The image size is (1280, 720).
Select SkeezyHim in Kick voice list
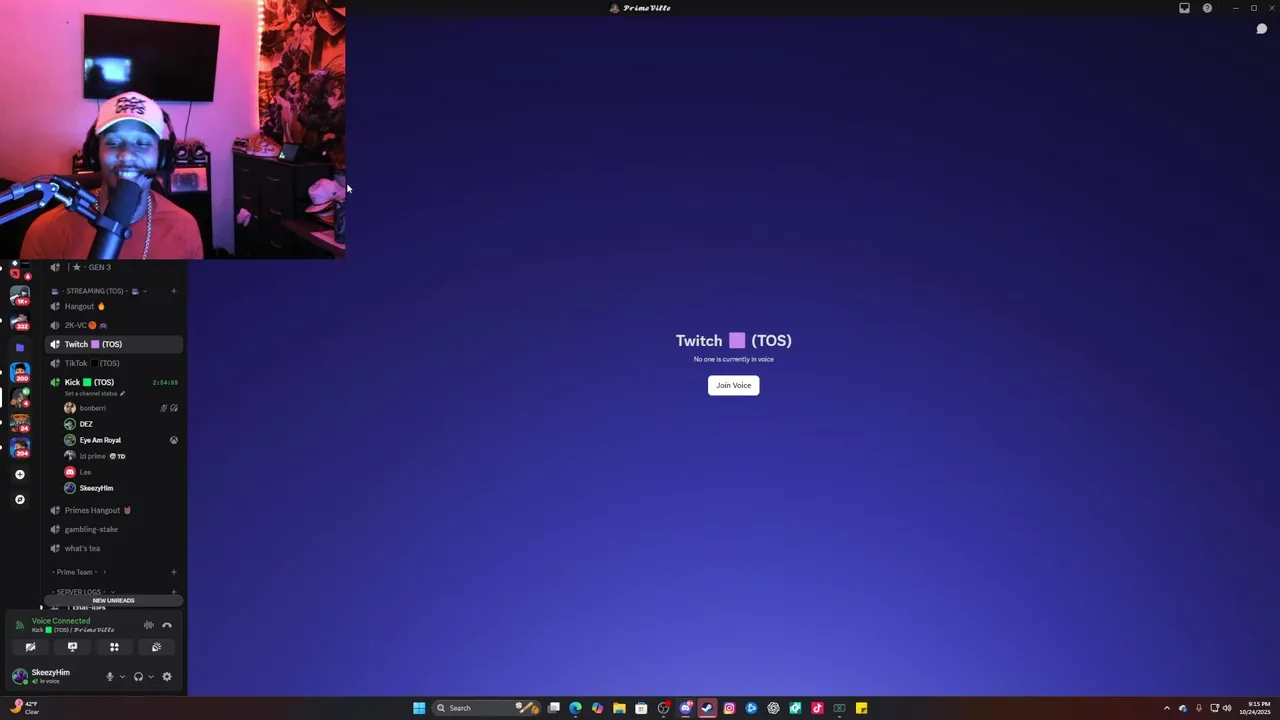coord(120,488)
